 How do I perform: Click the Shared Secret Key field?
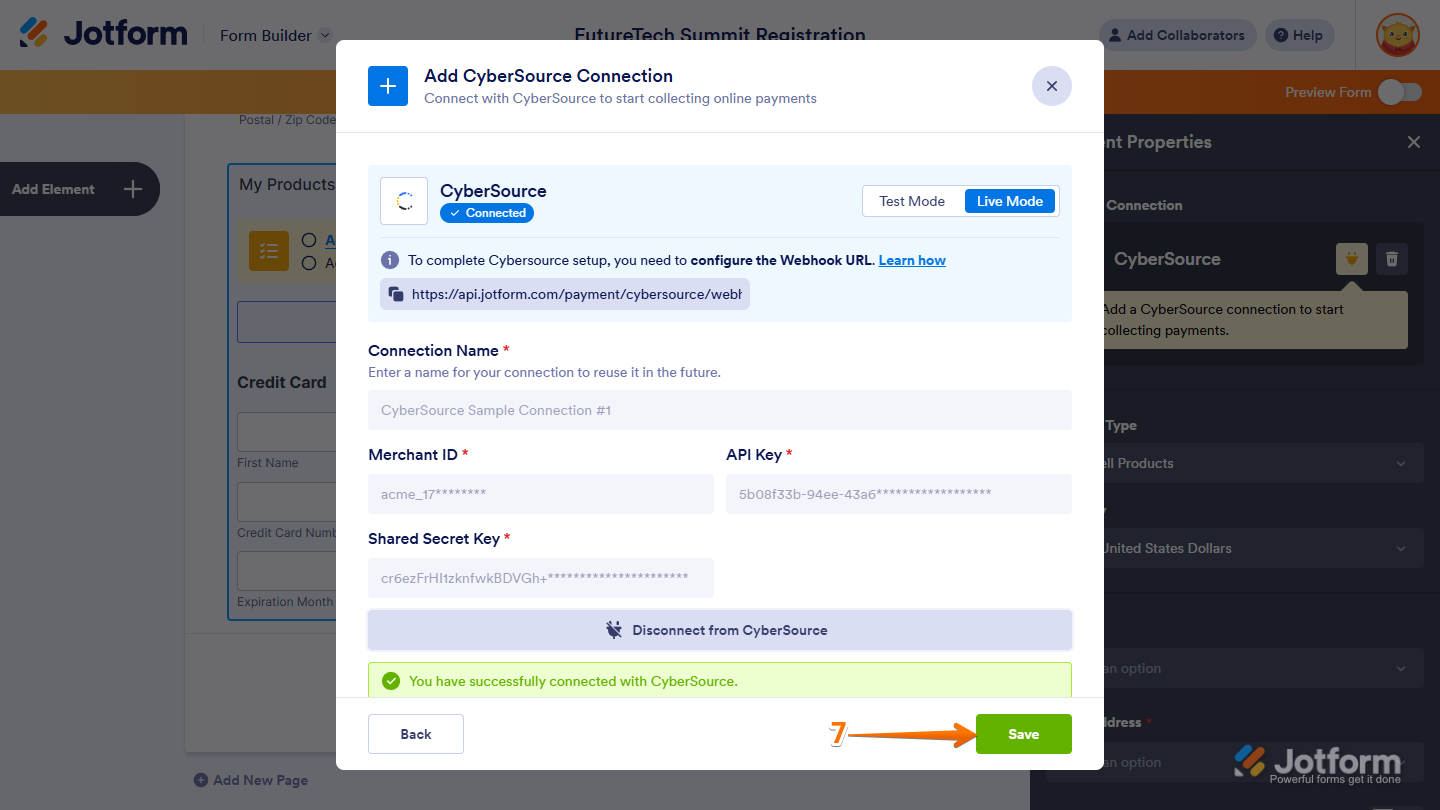pos(541,578)
